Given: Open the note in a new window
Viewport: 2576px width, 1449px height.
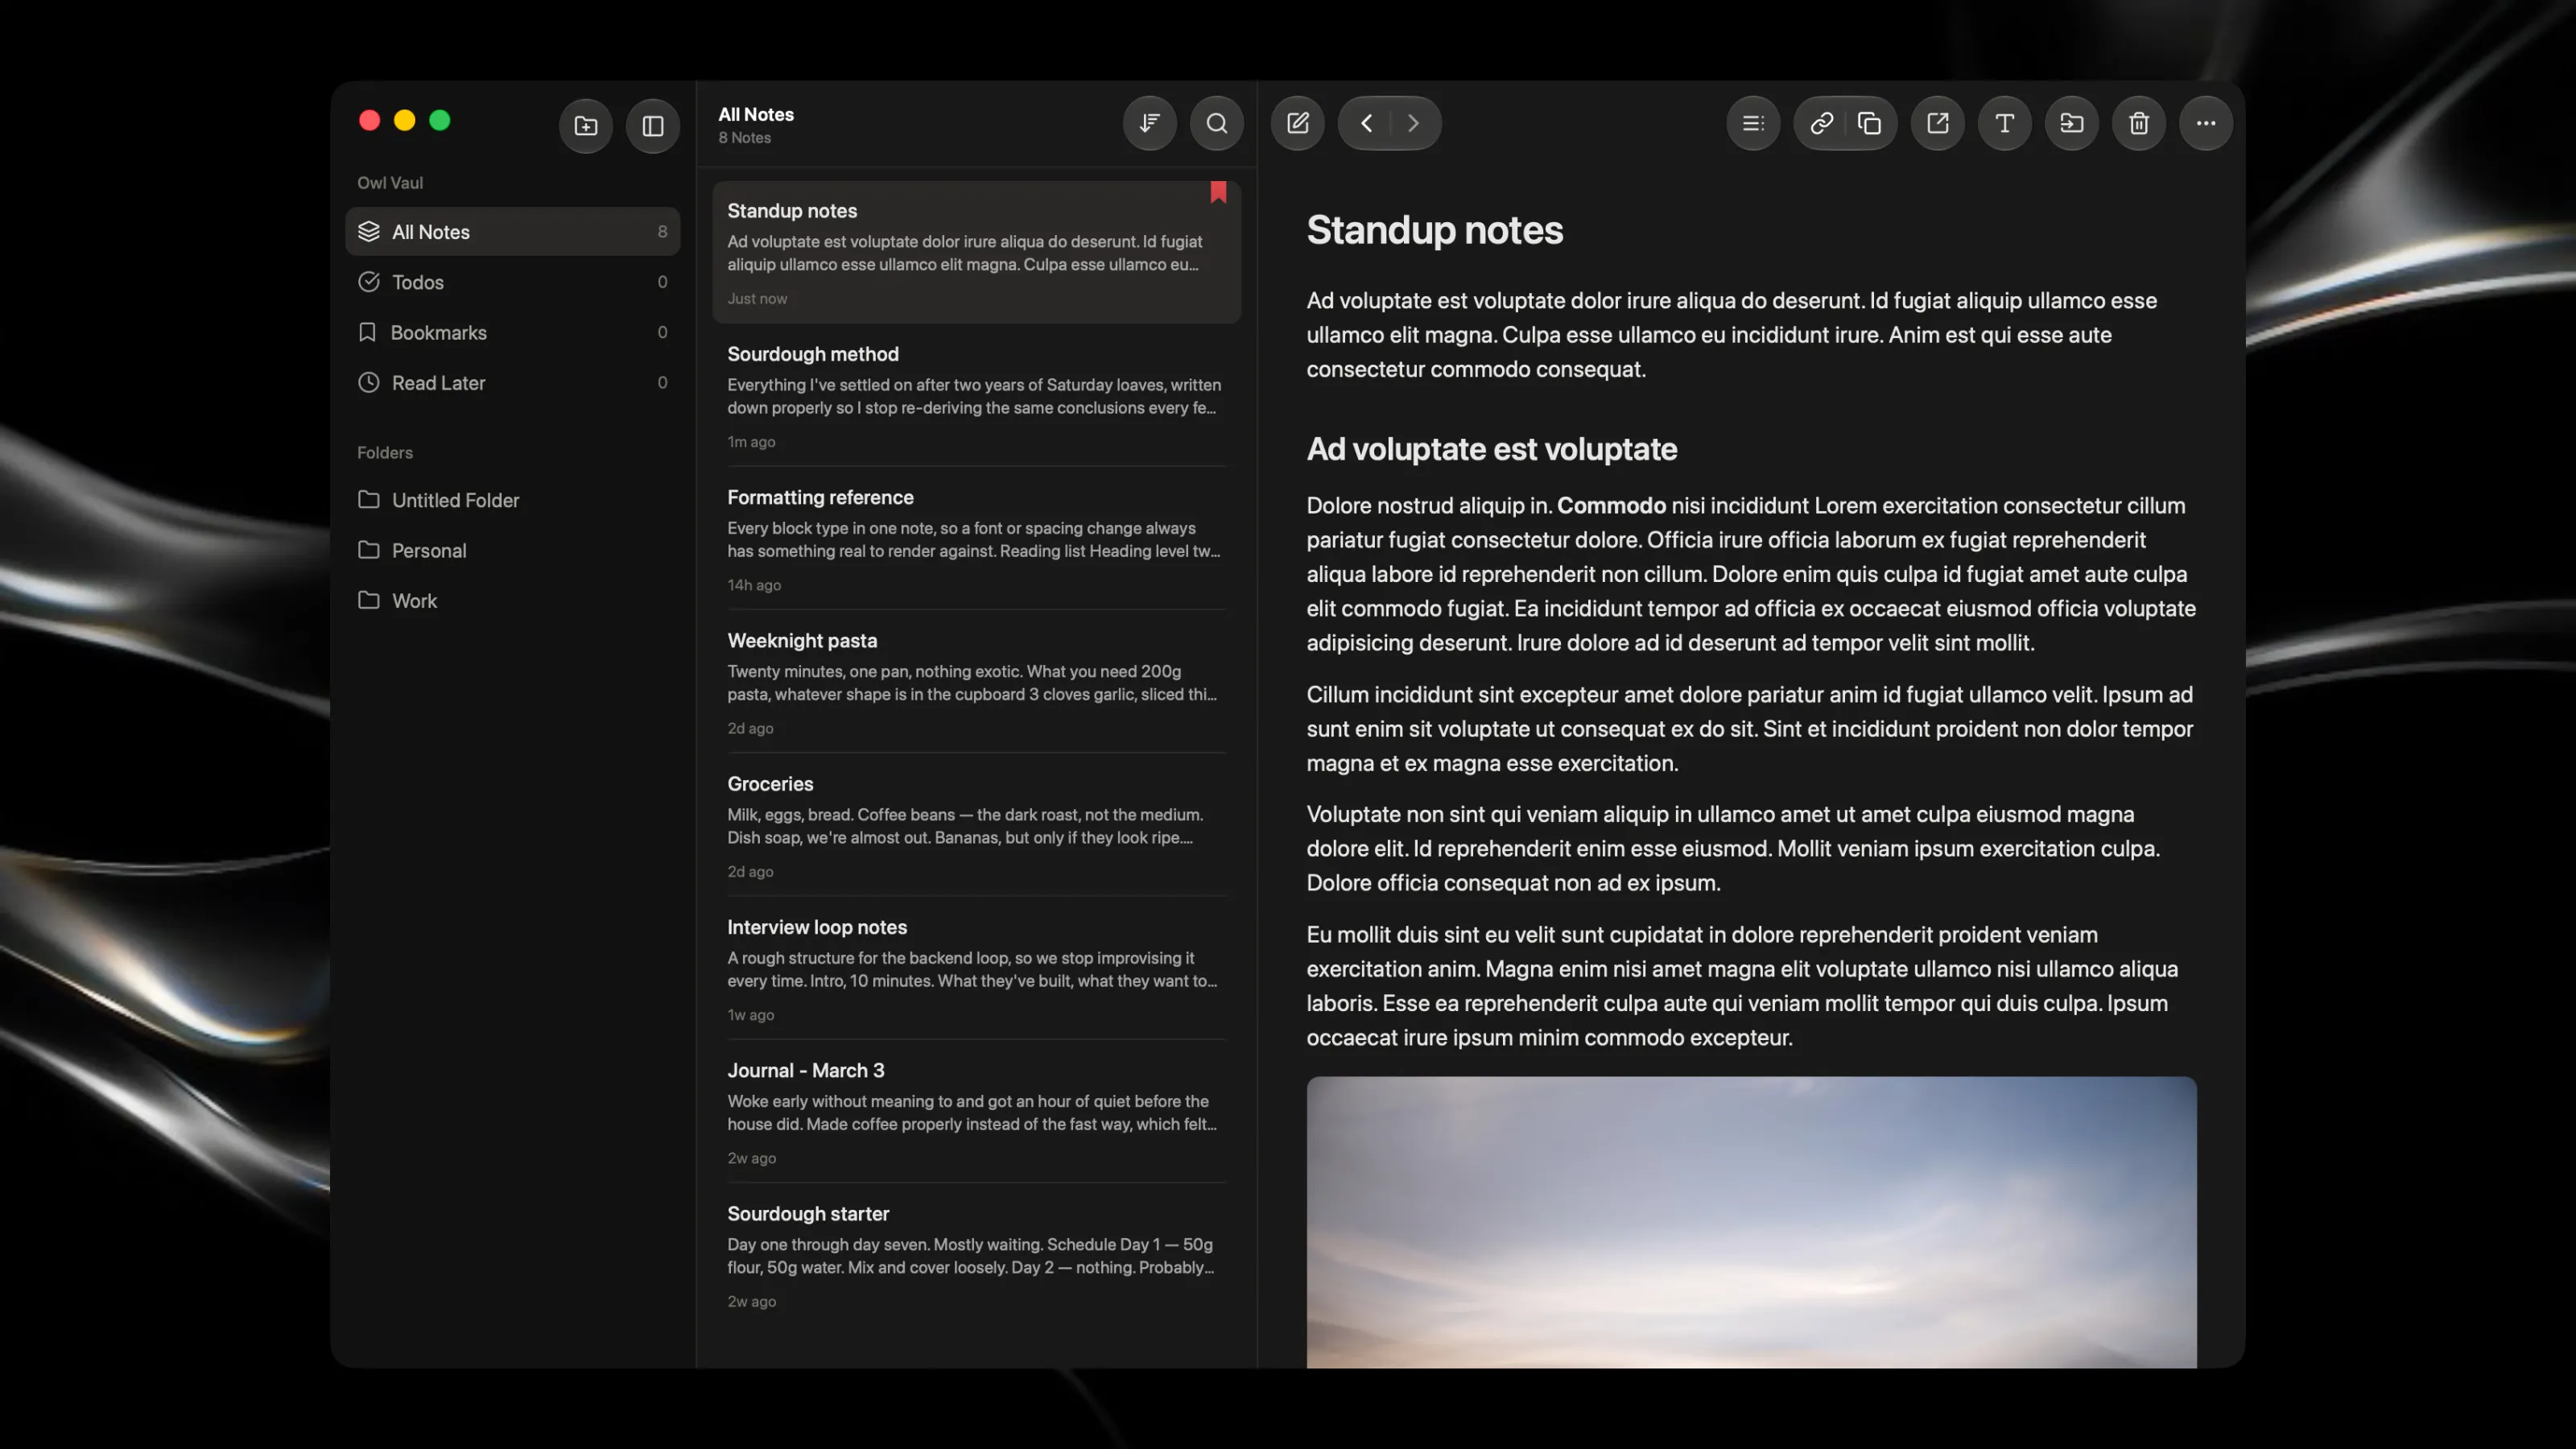Looking at the screenshot, I should (x=1938, y=123).
